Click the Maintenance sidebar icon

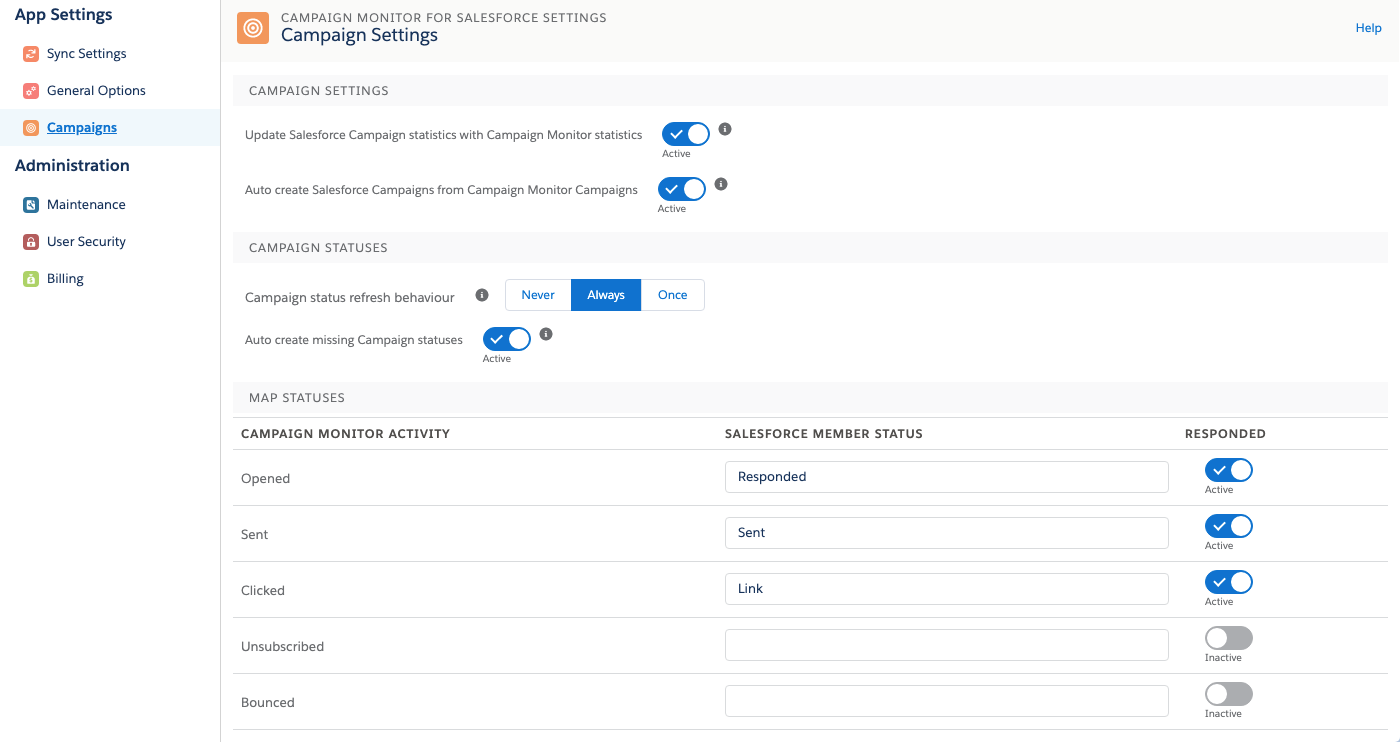coord(31,205)
